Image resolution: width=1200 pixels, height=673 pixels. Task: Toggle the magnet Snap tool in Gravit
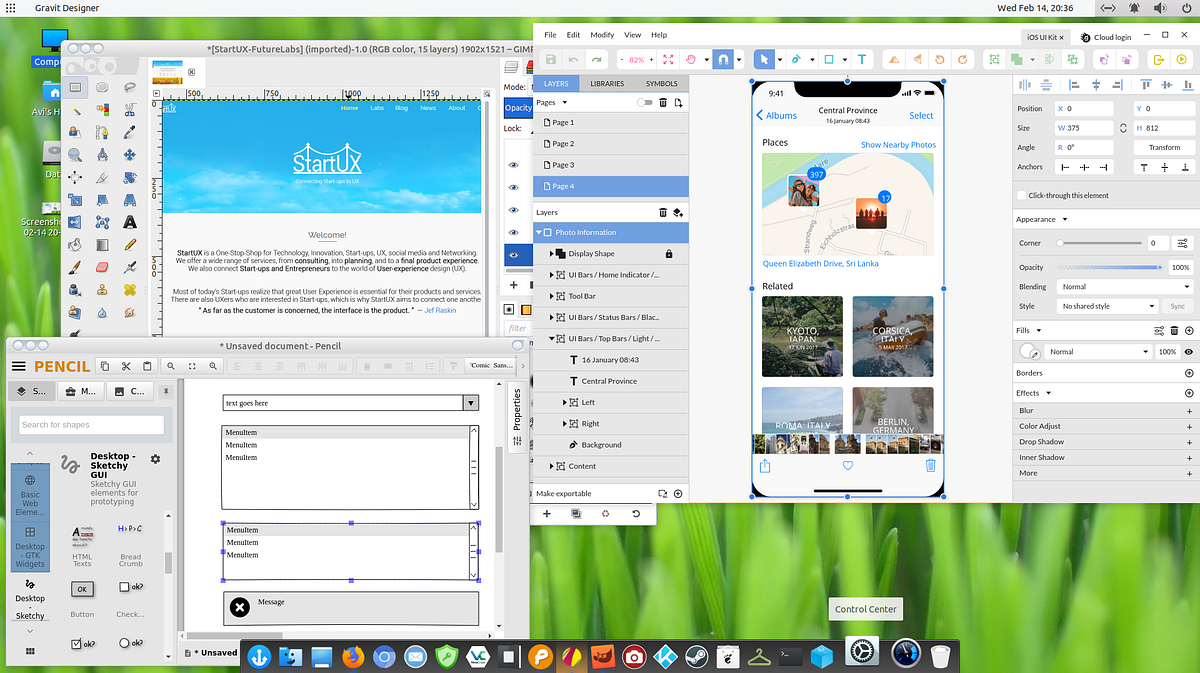[722, 60]
